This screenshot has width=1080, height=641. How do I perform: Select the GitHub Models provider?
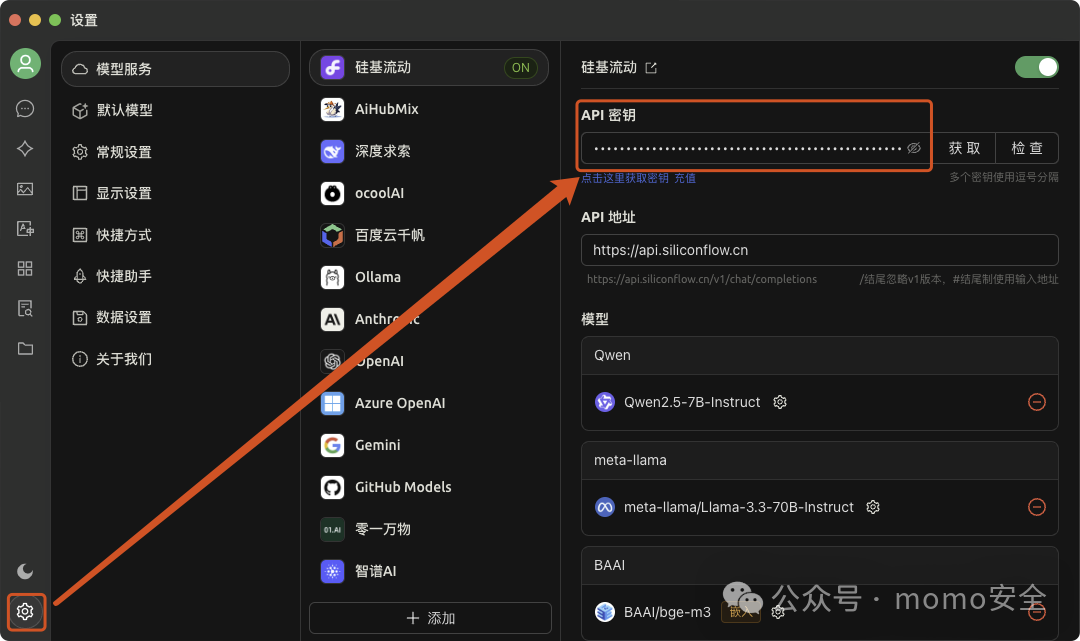click(428, 487)
